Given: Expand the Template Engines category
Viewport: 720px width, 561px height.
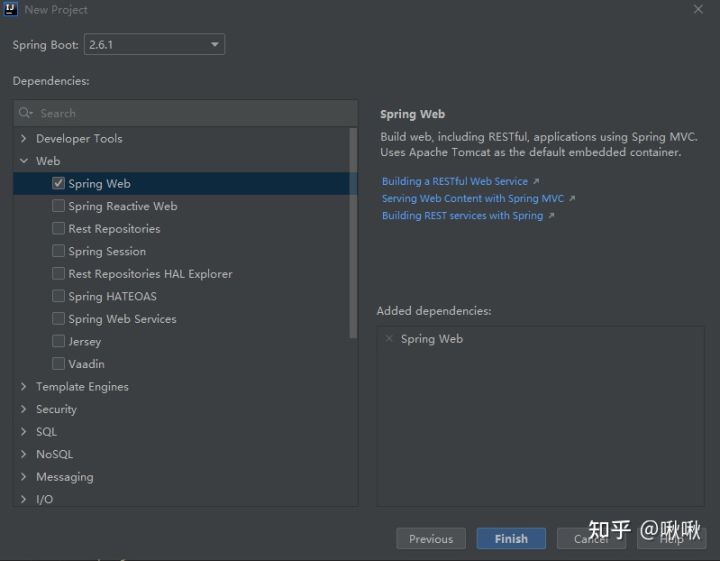Looking at the screenshot, I should tap(23, 387).
